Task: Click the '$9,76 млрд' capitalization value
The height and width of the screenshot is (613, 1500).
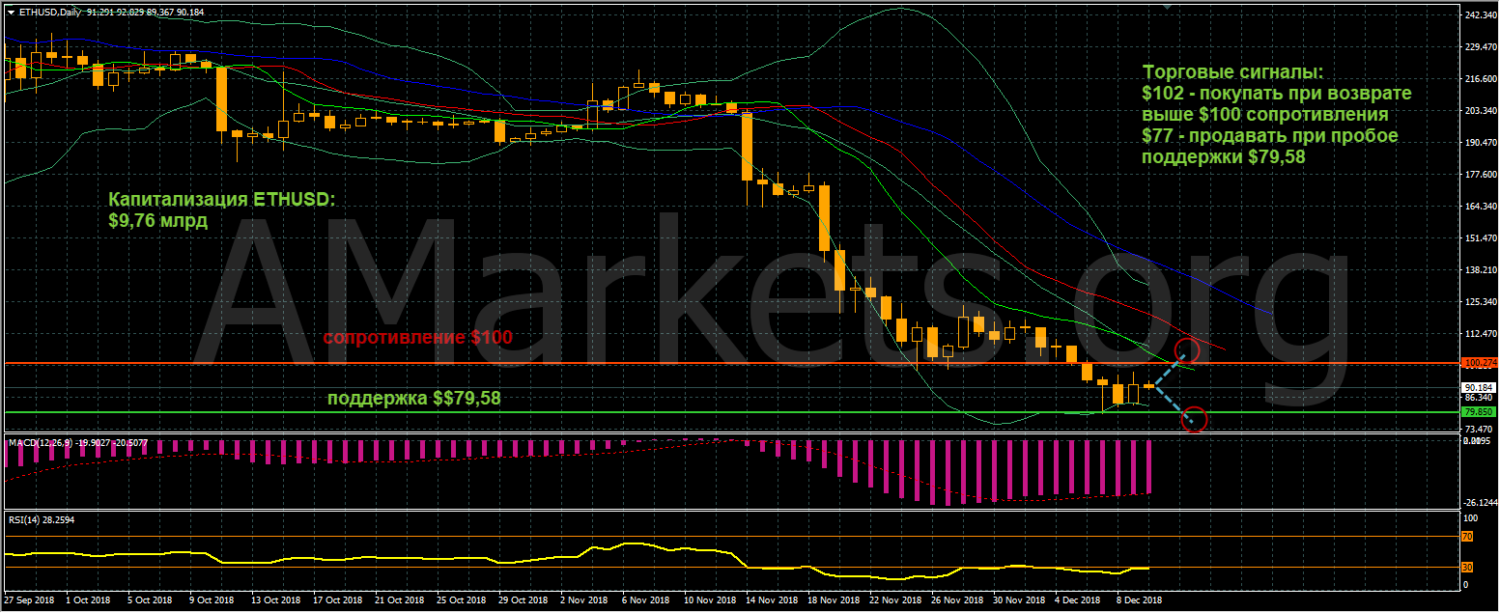Action: pos(158,221)
